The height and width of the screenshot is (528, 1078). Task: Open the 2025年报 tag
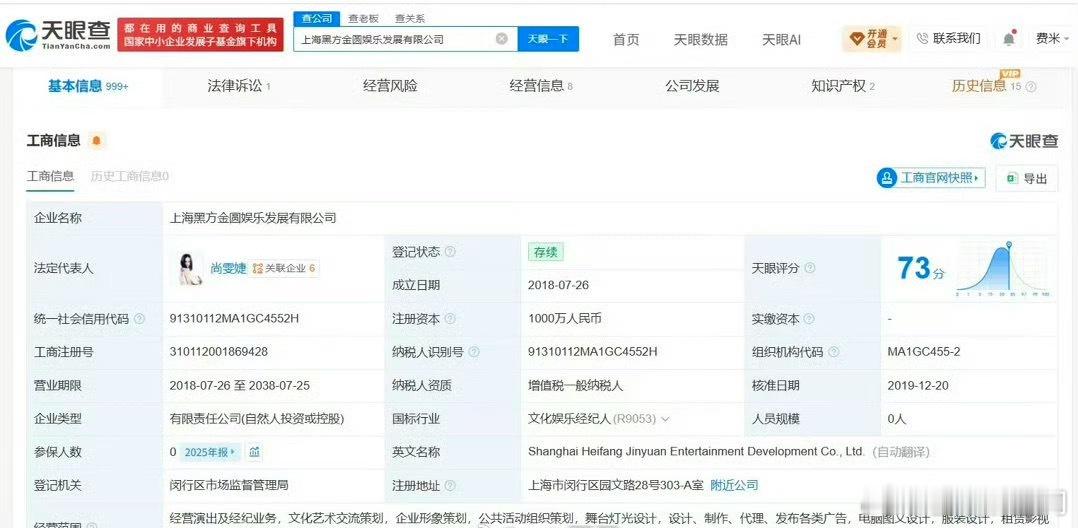(210, 452)
